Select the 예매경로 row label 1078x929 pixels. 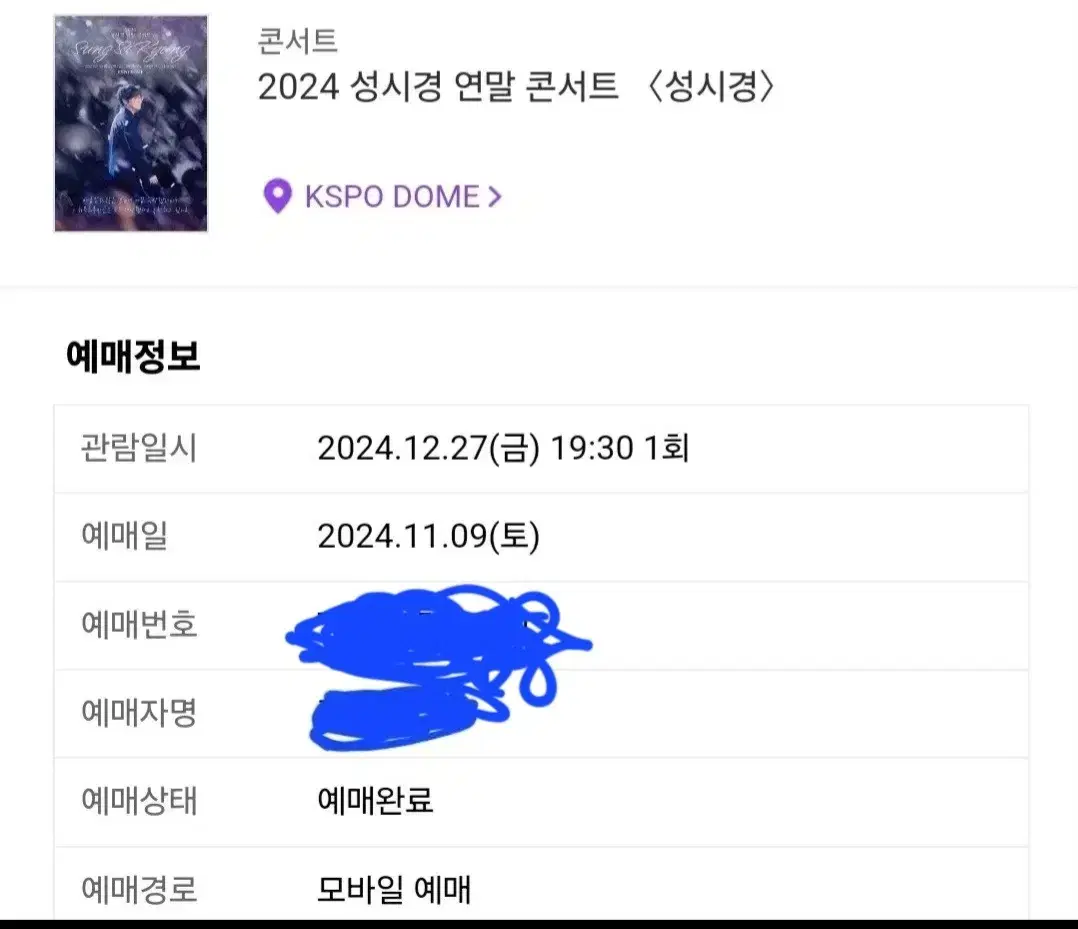pyautogui.click(x=139, y=888)
